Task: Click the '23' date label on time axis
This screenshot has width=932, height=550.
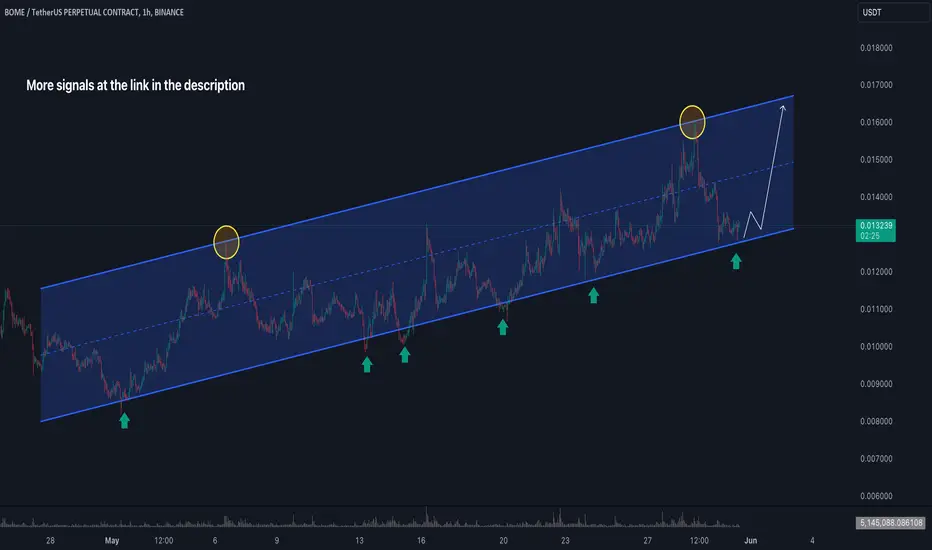Action: 565,540
